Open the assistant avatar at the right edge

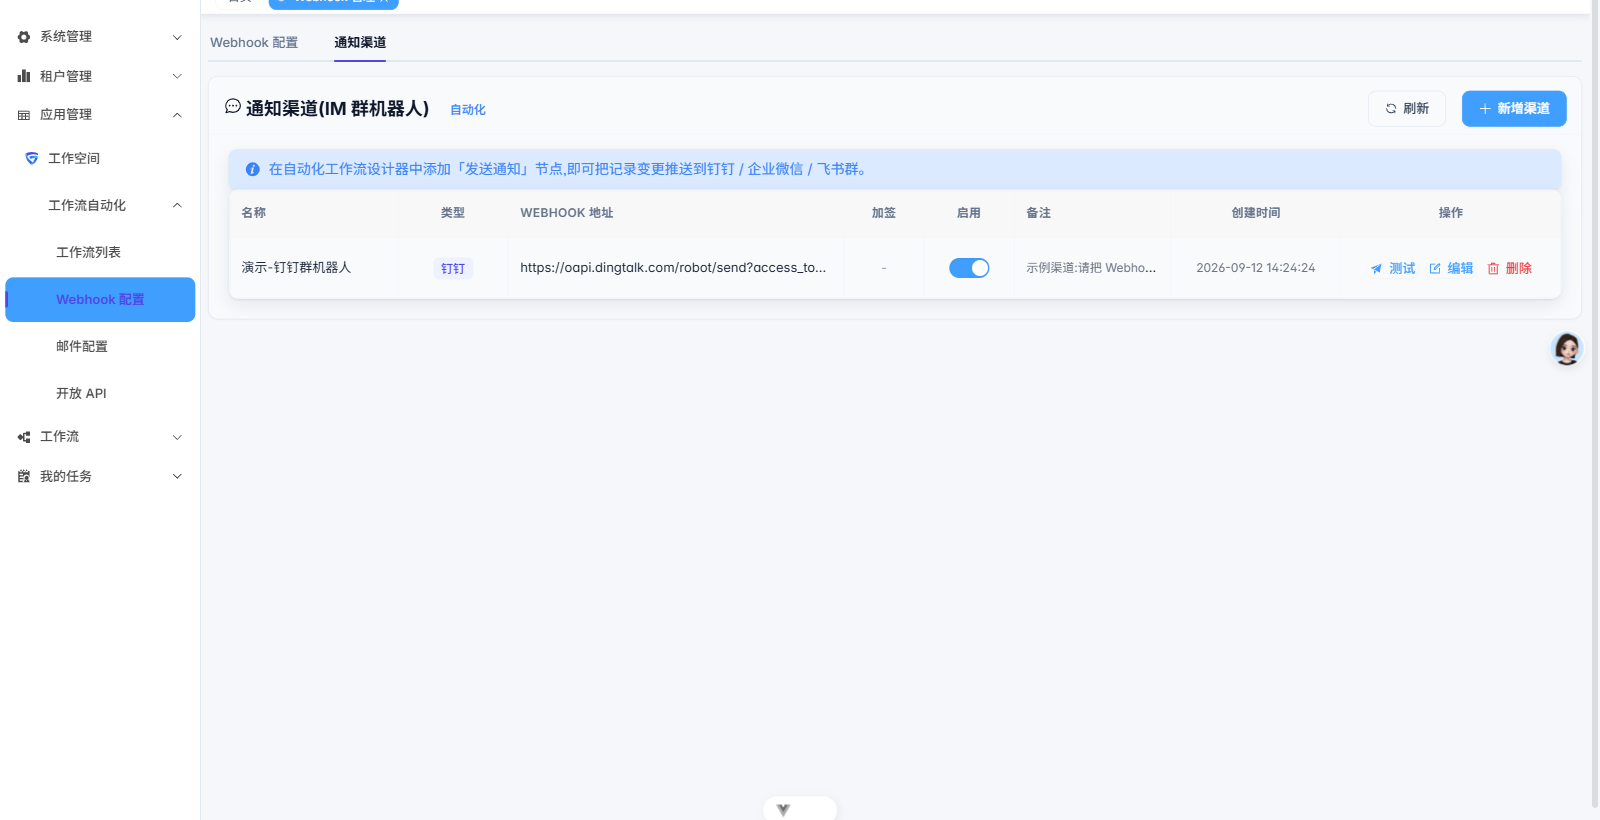[1567, 349]
